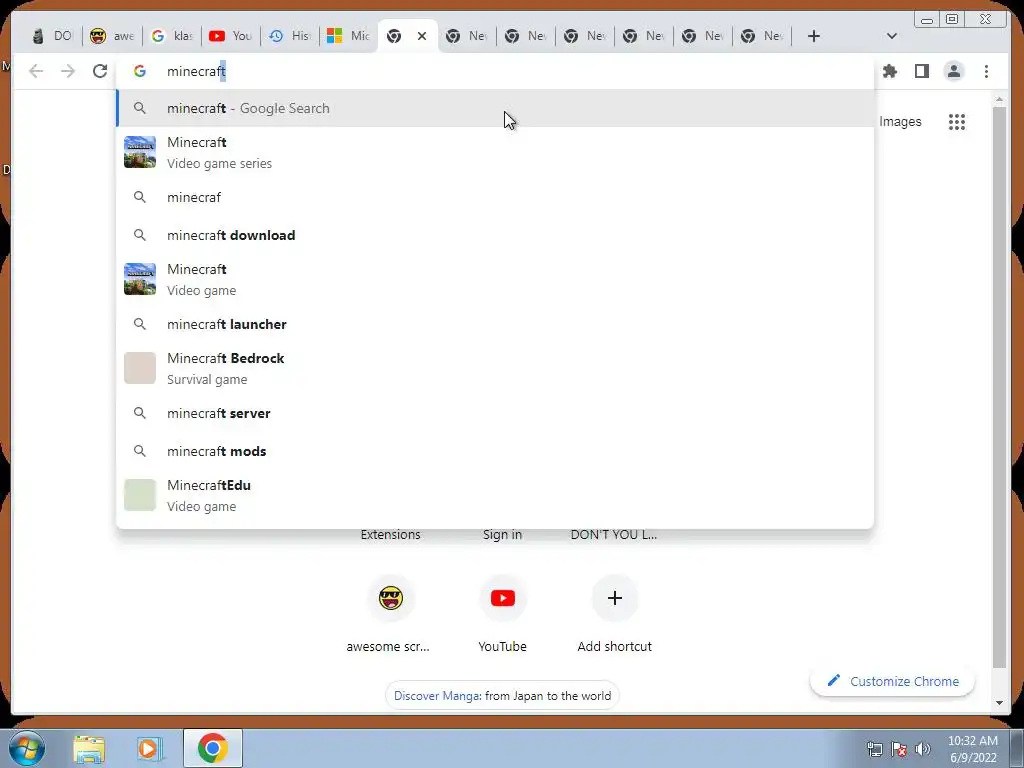
Task: Click the MinecraftEdu placeholder thumbnail
Action: 140,495
